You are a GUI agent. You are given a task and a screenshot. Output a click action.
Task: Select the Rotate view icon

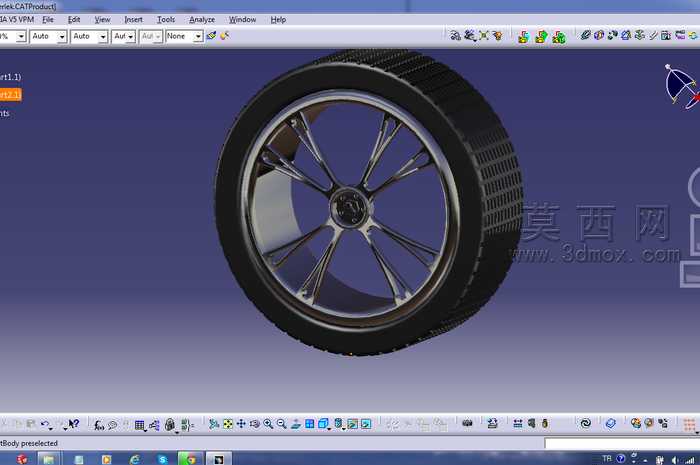254,423
